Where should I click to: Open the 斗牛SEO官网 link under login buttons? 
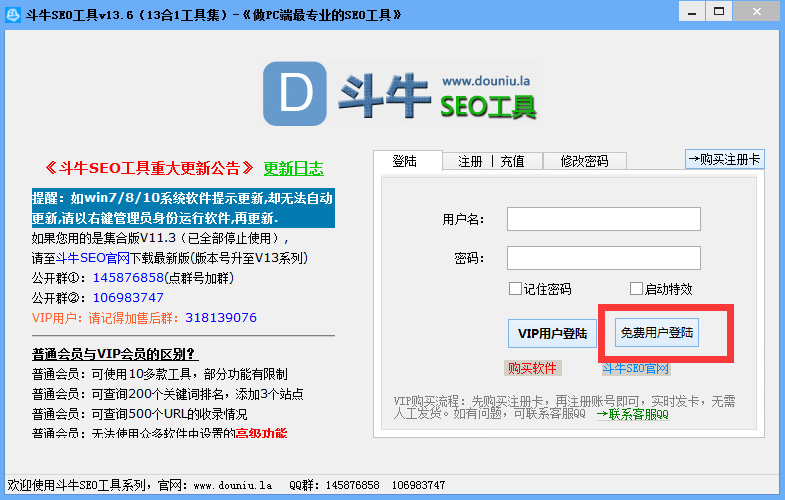[636, 369]
